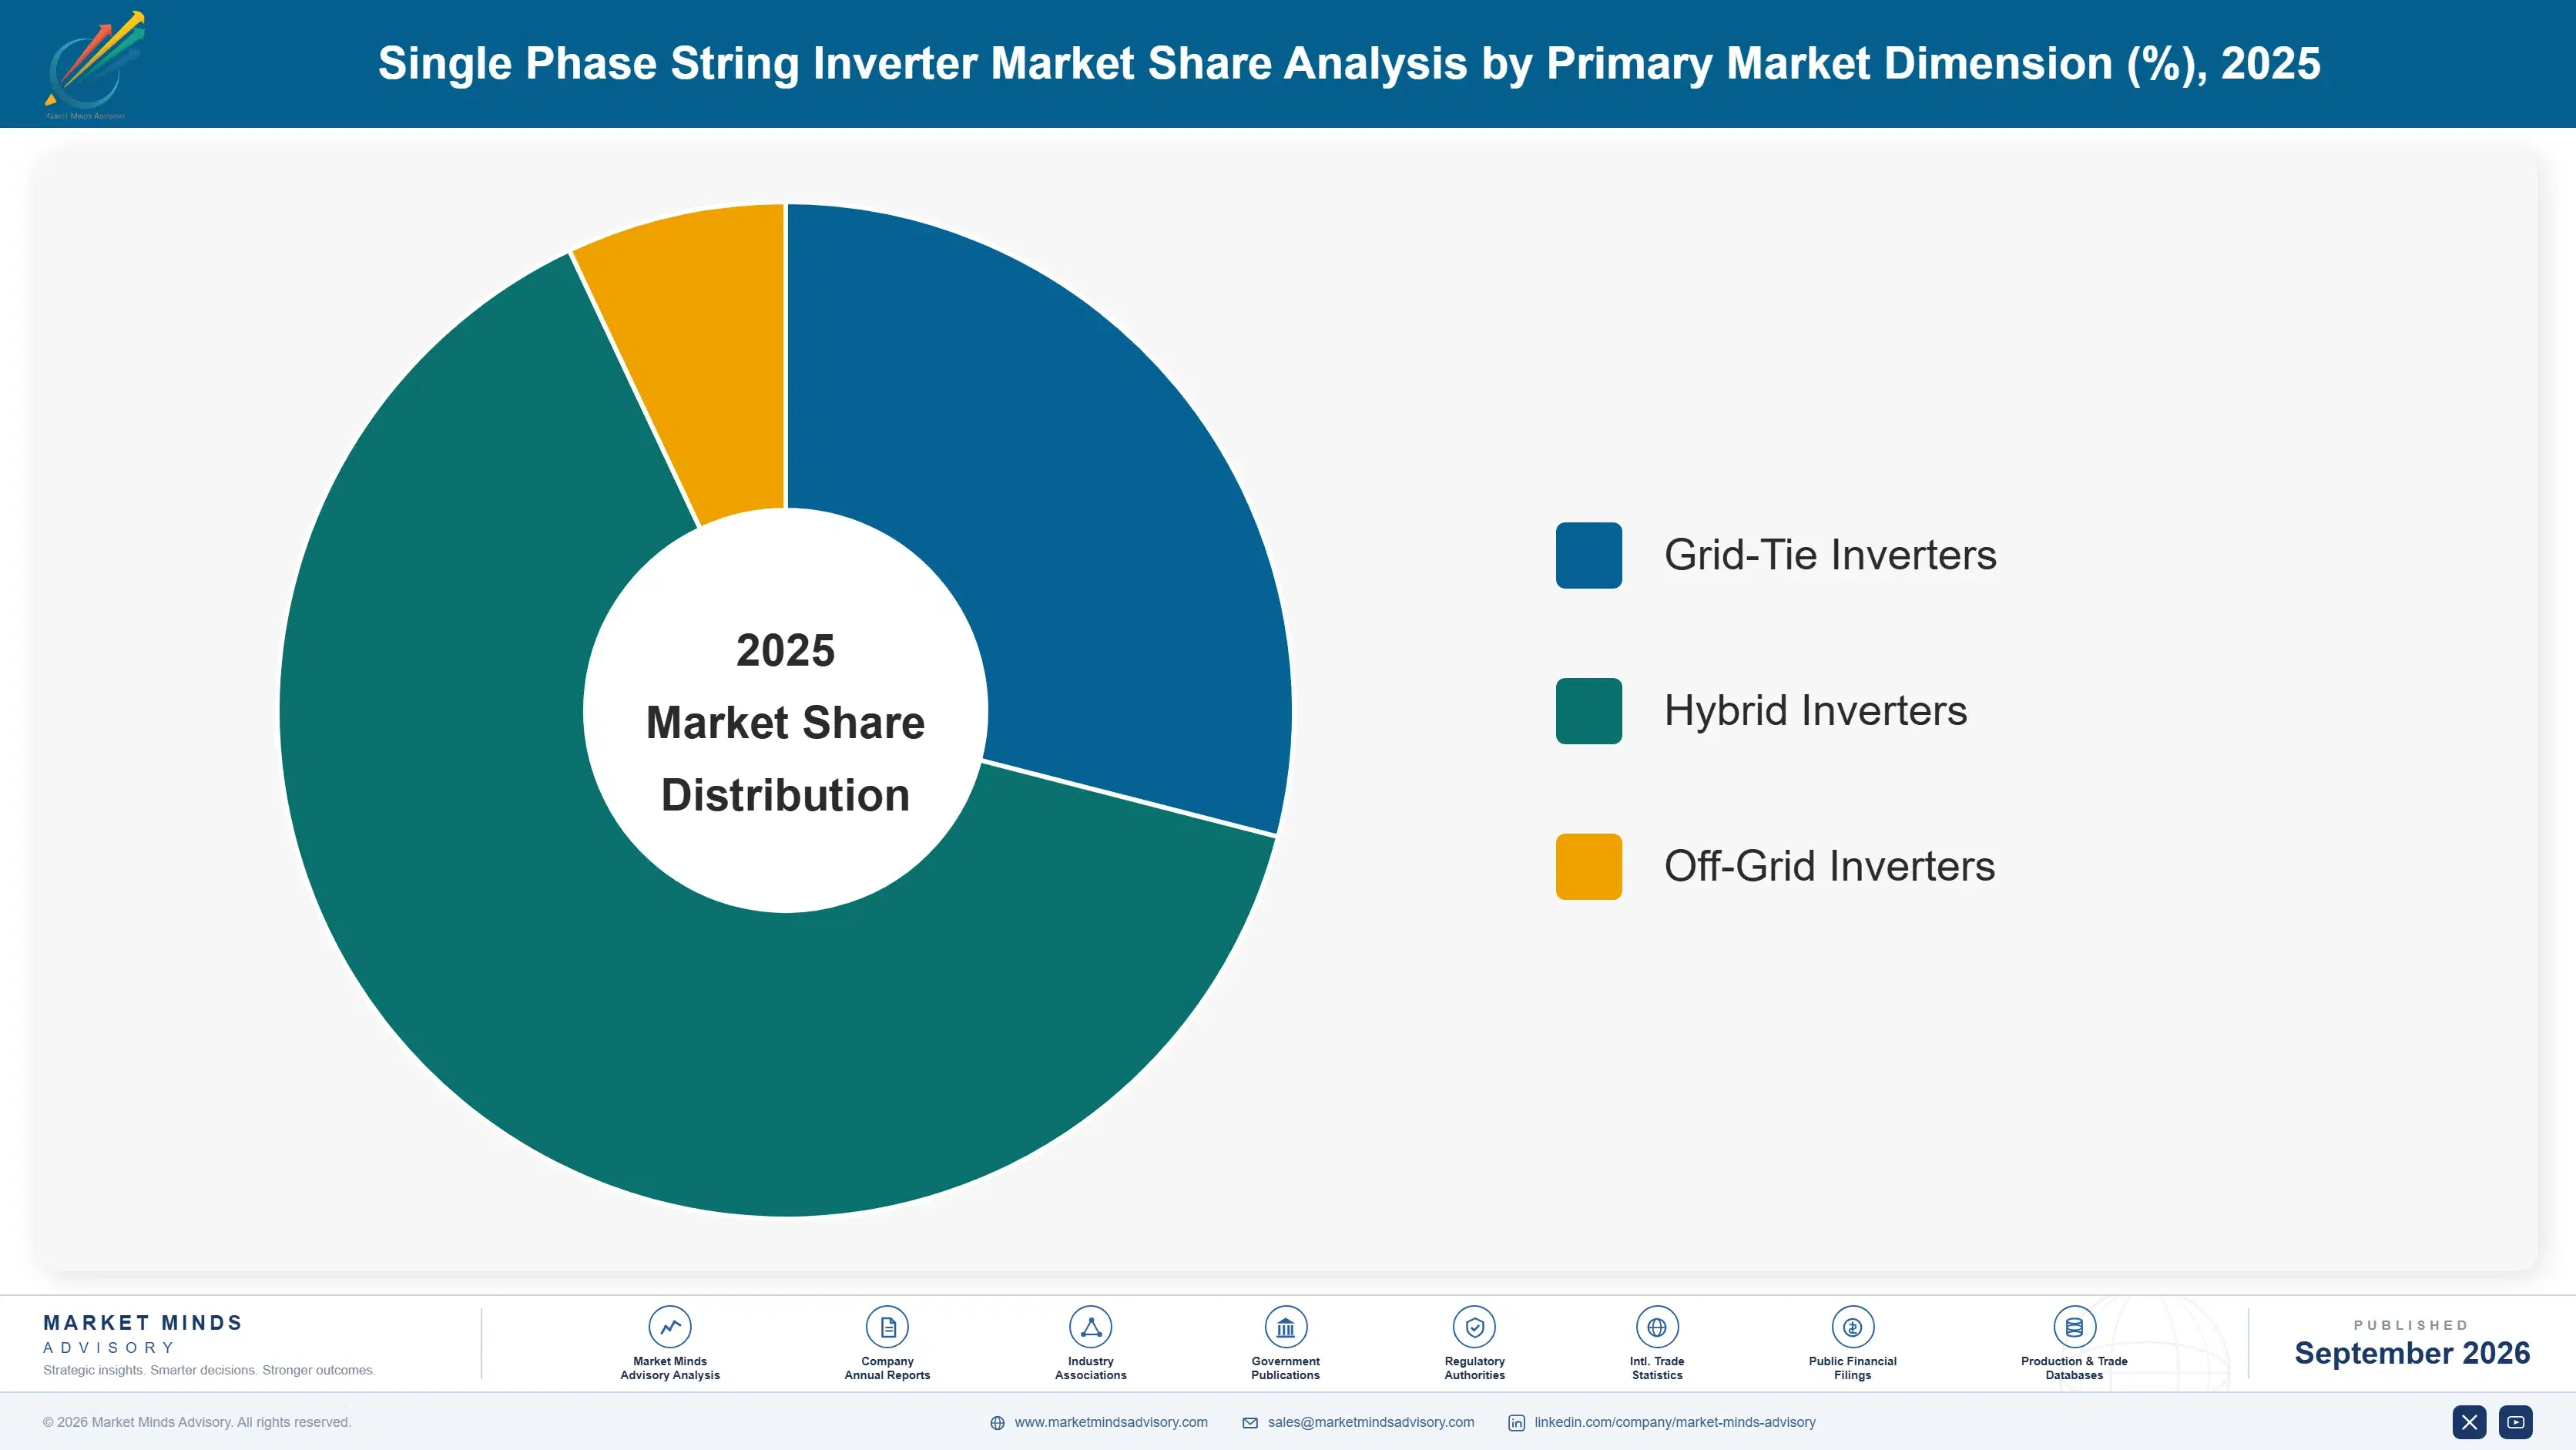The height and width of the screenshot is (1450, 2576).
Task: Click the Government Publications label
Action: [1285, 1368]
